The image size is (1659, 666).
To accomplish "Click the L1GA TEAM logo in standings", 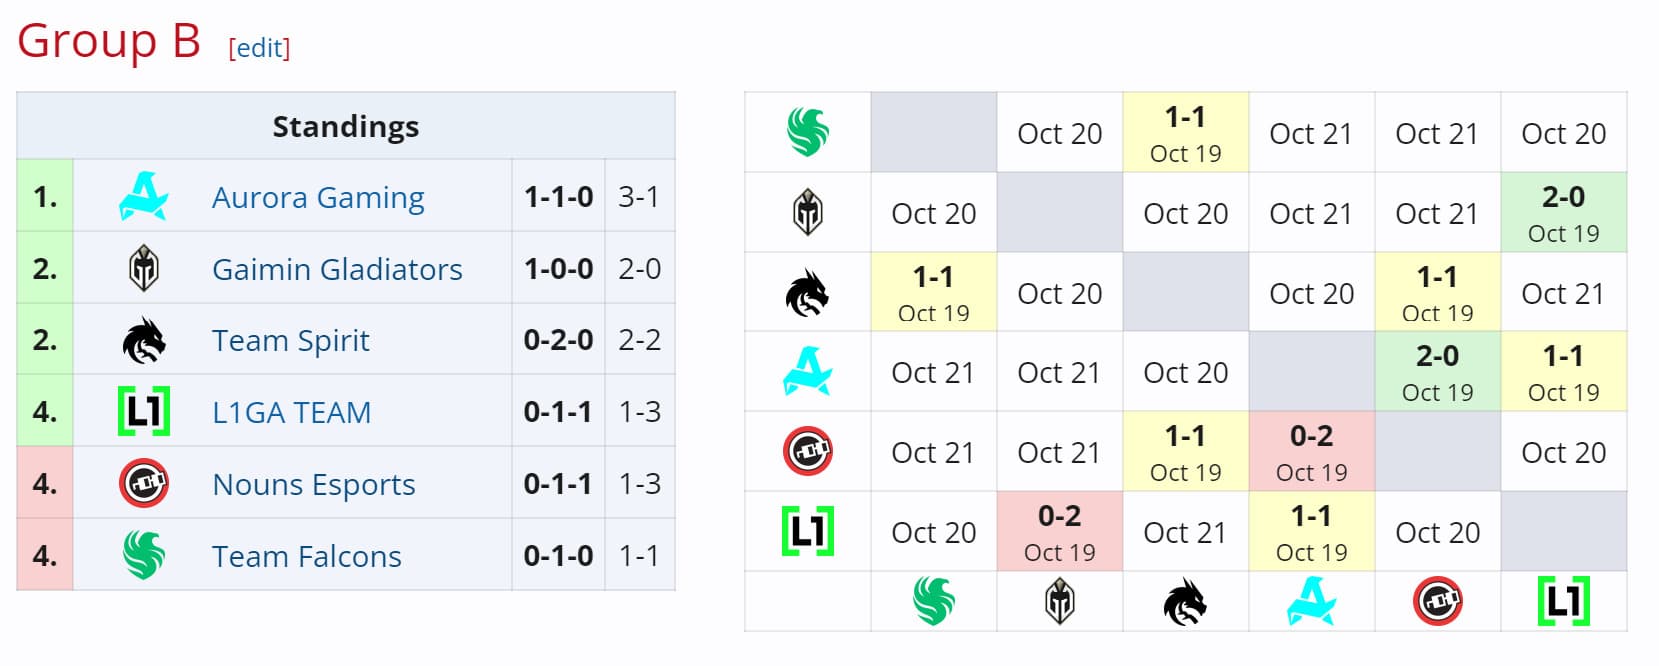I will click(143, 411).
